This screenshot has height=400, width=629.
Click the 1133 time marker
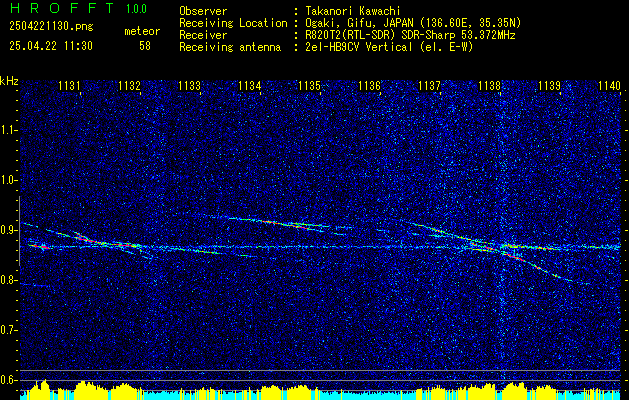tap(189, 85)
